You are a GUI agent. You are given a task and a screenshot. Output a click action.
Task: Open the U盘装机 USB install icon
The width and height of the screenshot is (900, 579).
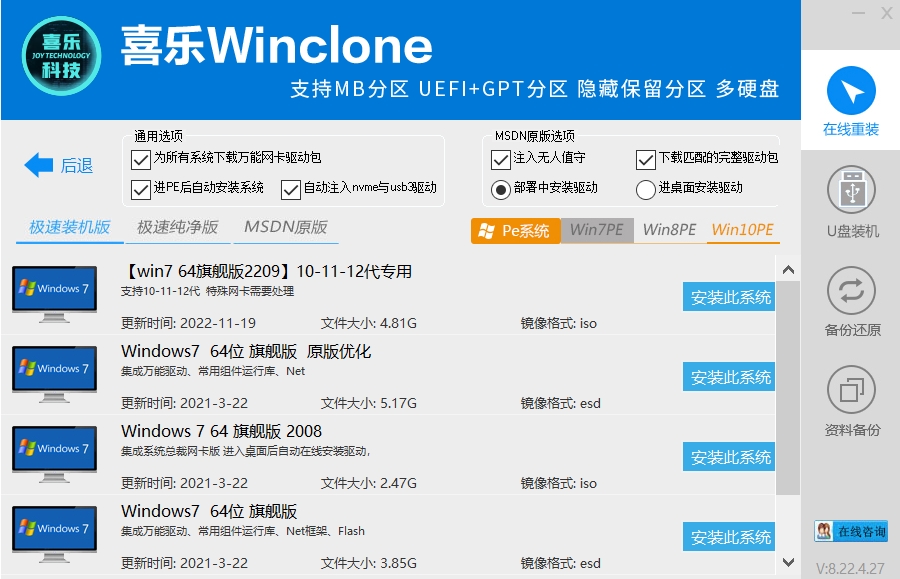click(851, 190)
